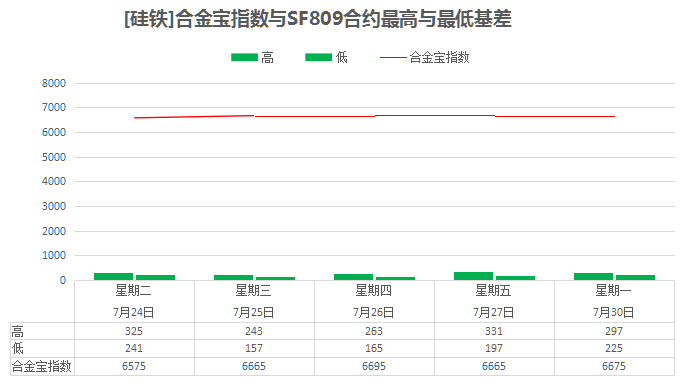
Task: Click the high value 325
Action: tap(133, 332)
